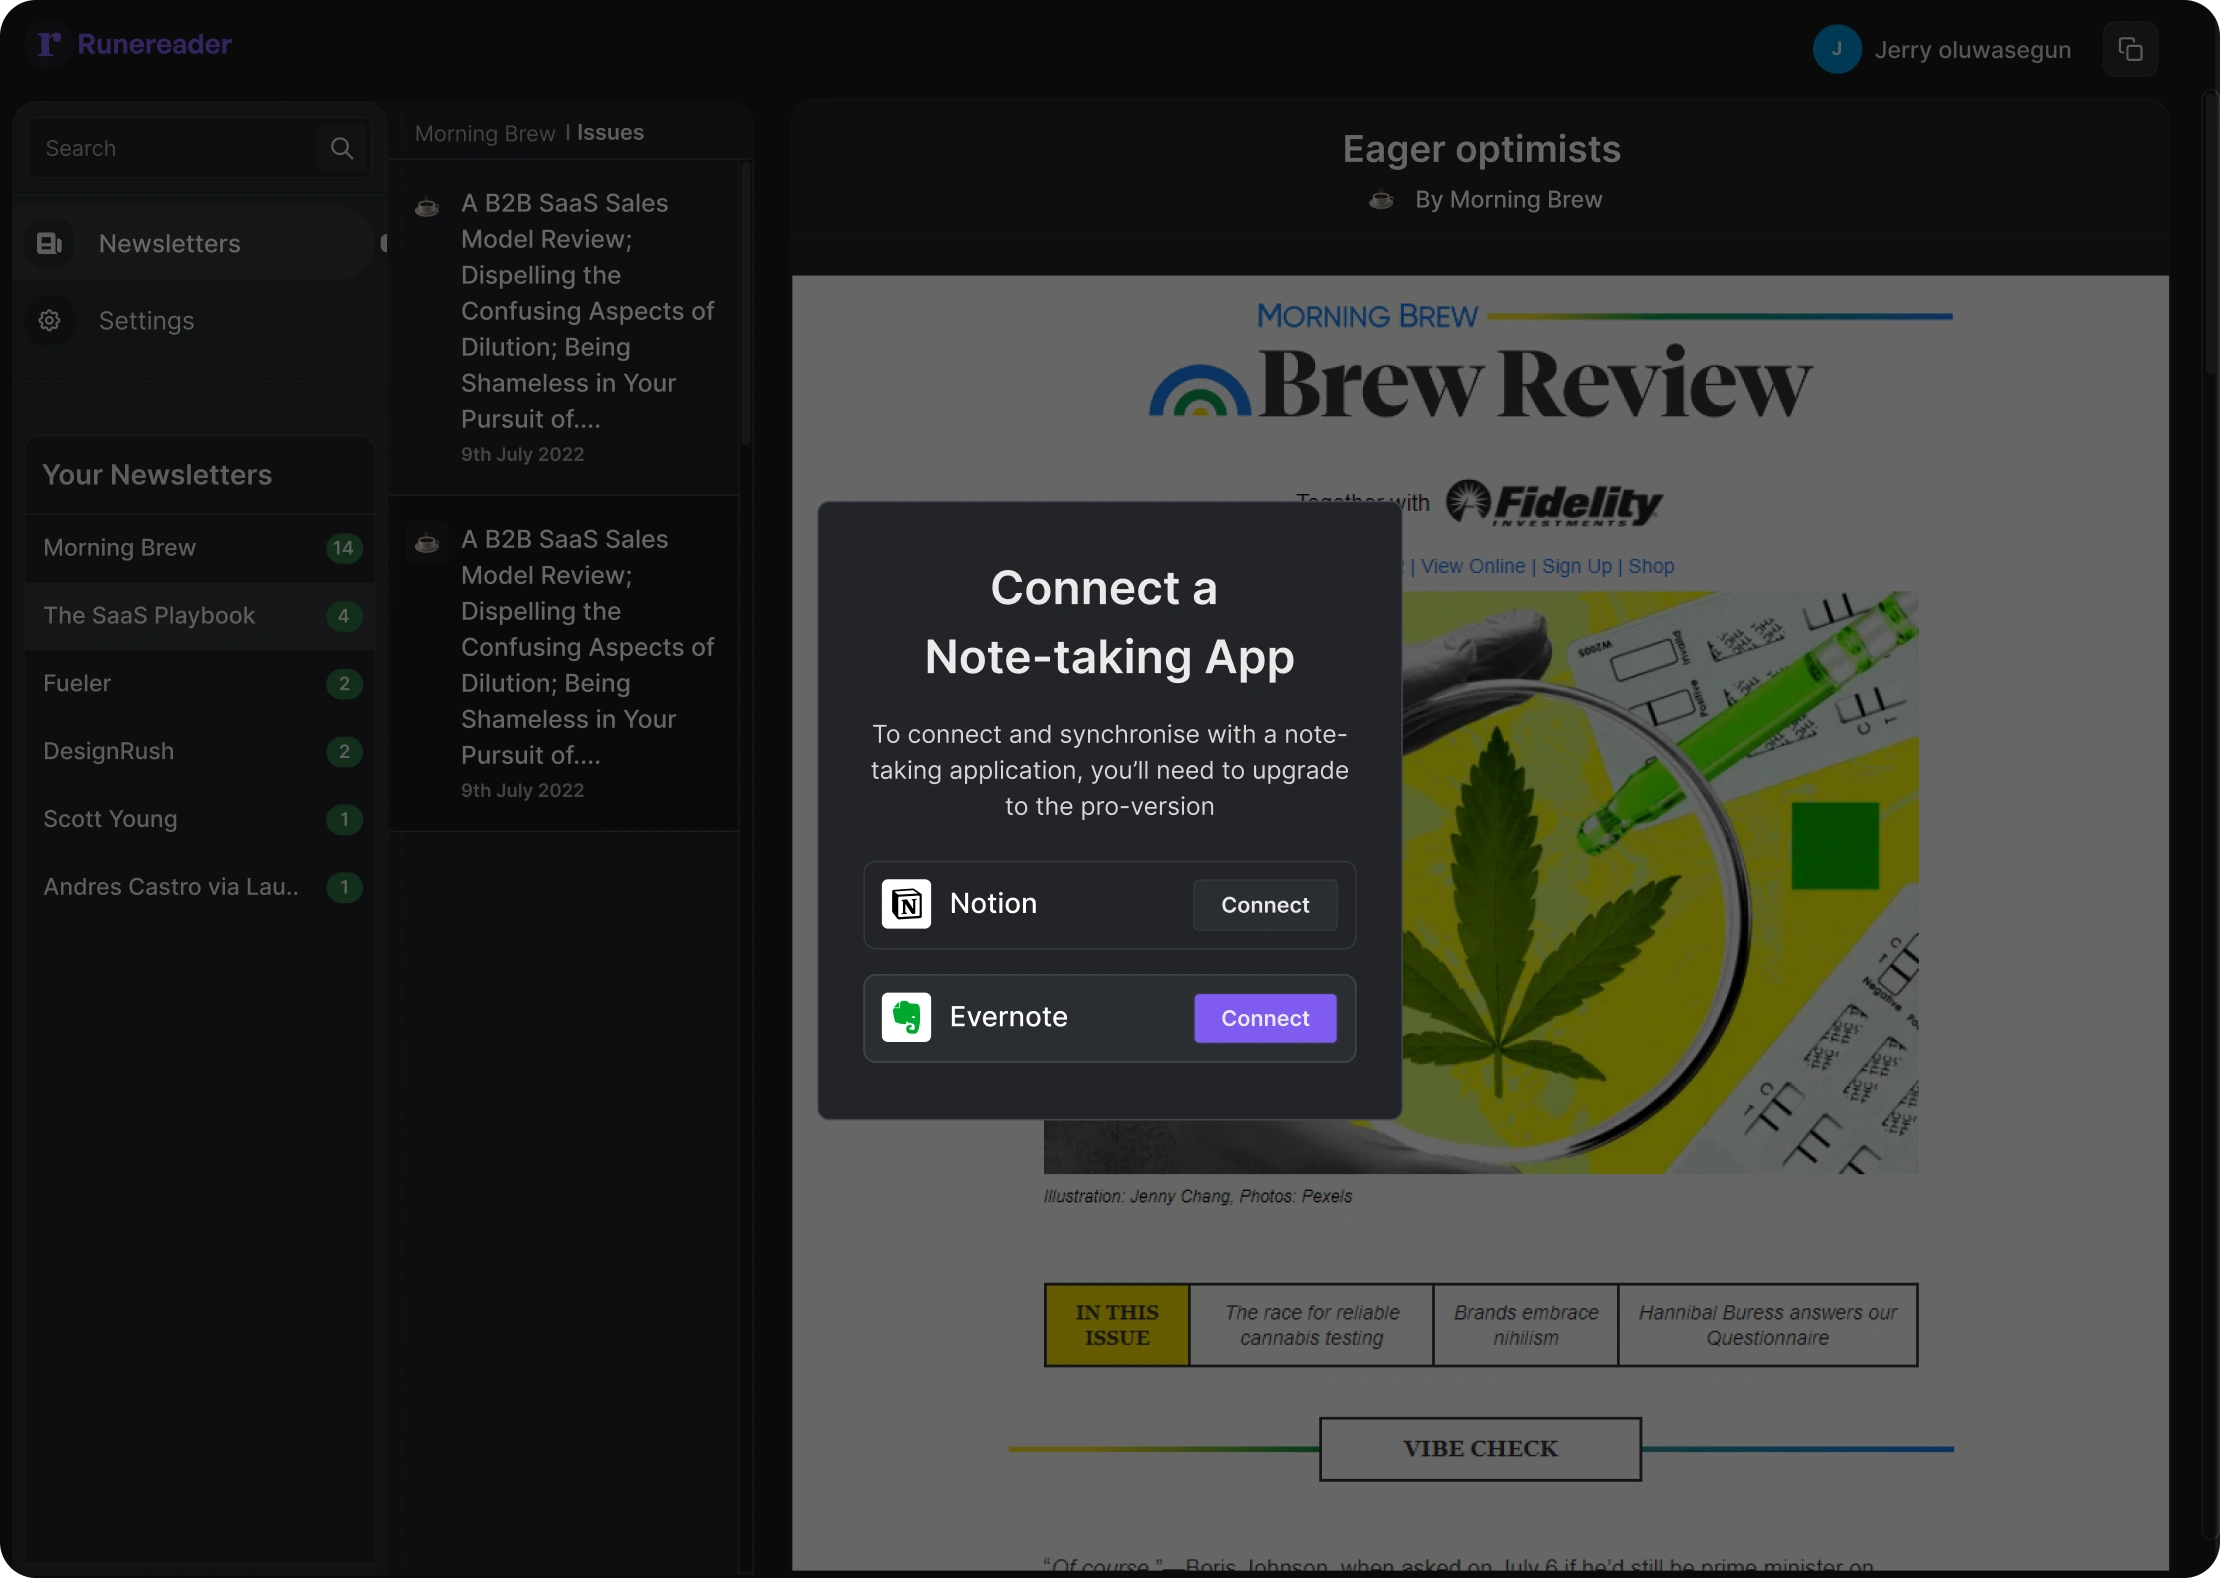Connect the Notion app
2220x1578 pixels.
[1265, 905]
